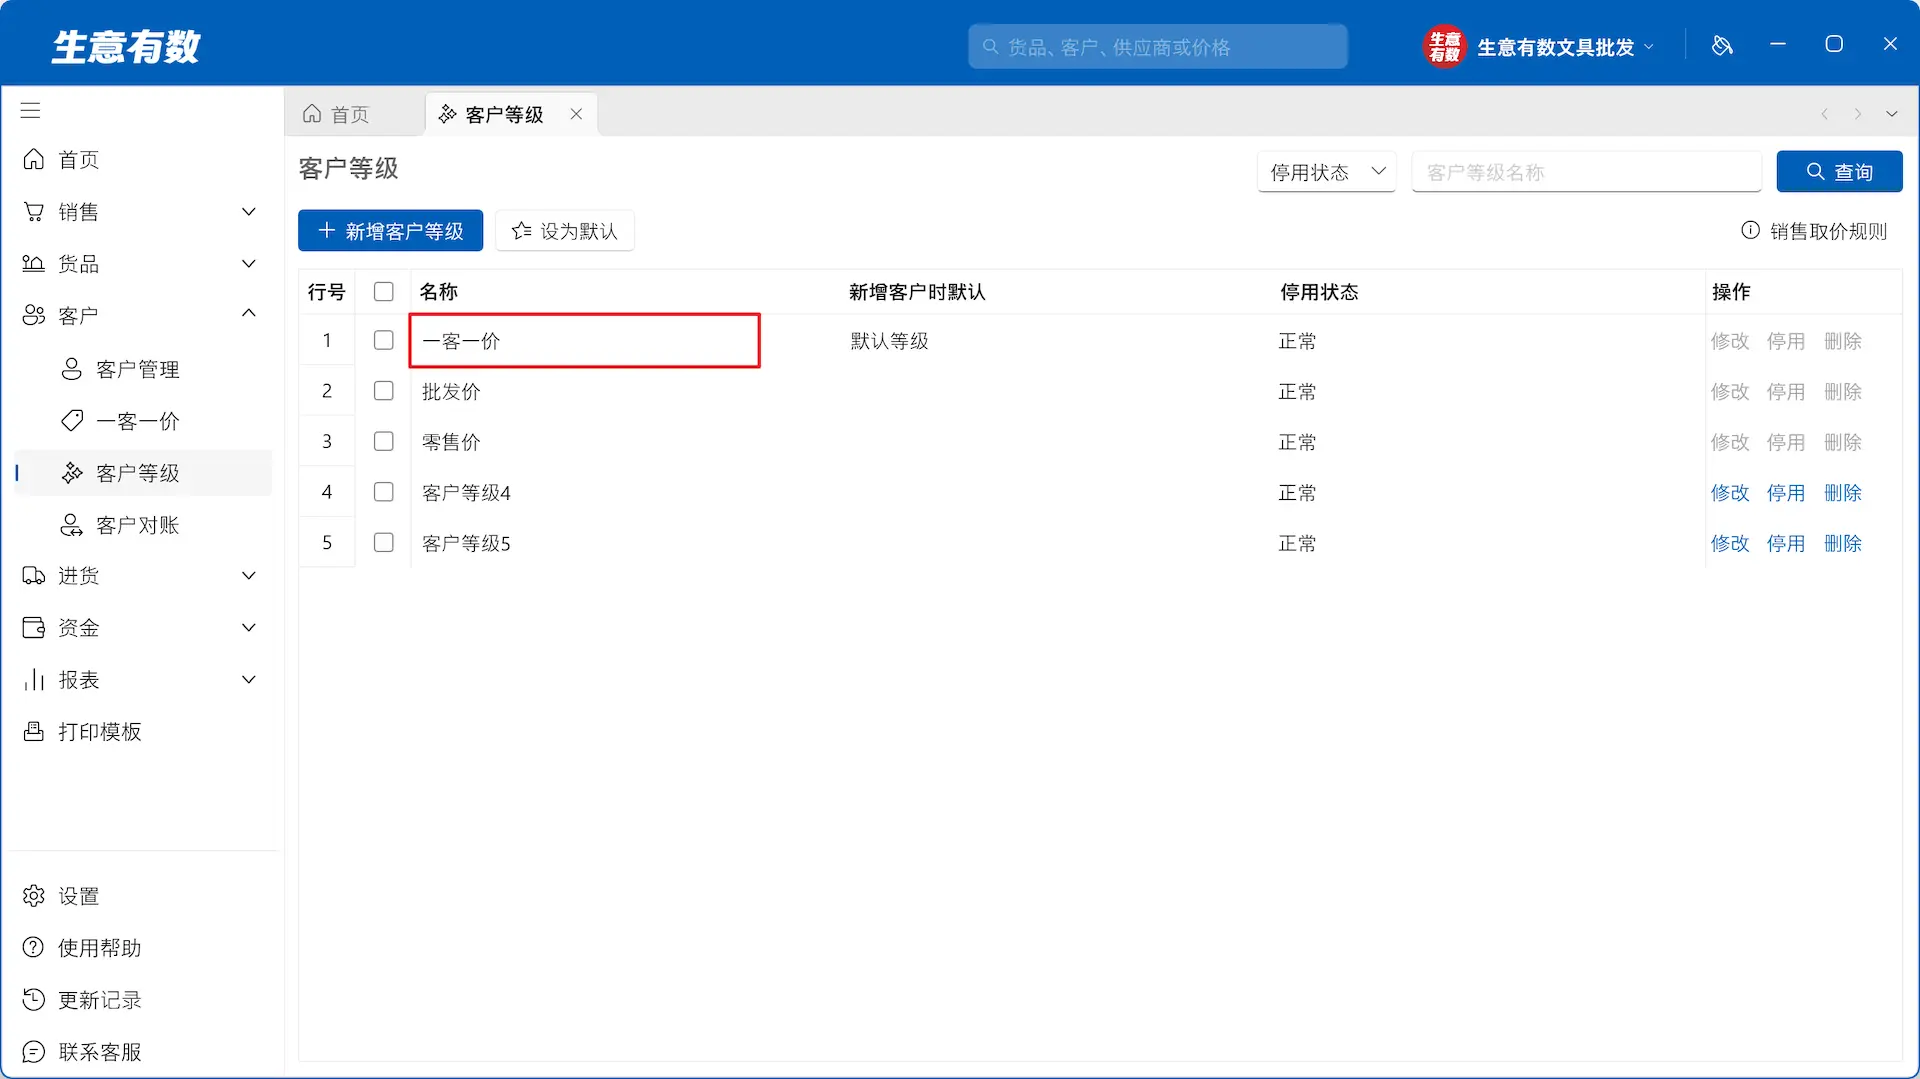The width and height of the screenshot is (1920, 1079).
Task: Expand the 货品 menu chevron
Action: [x=249, y=263]
